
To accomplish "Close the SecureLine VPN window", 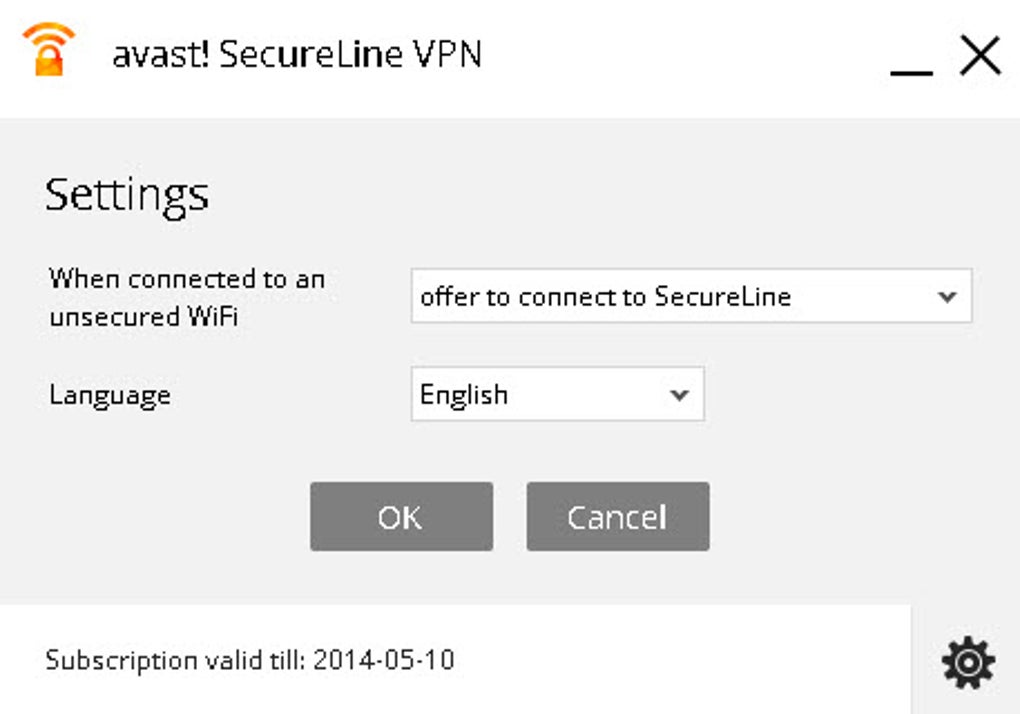I will pyautogui.click(x=980, y=56).
